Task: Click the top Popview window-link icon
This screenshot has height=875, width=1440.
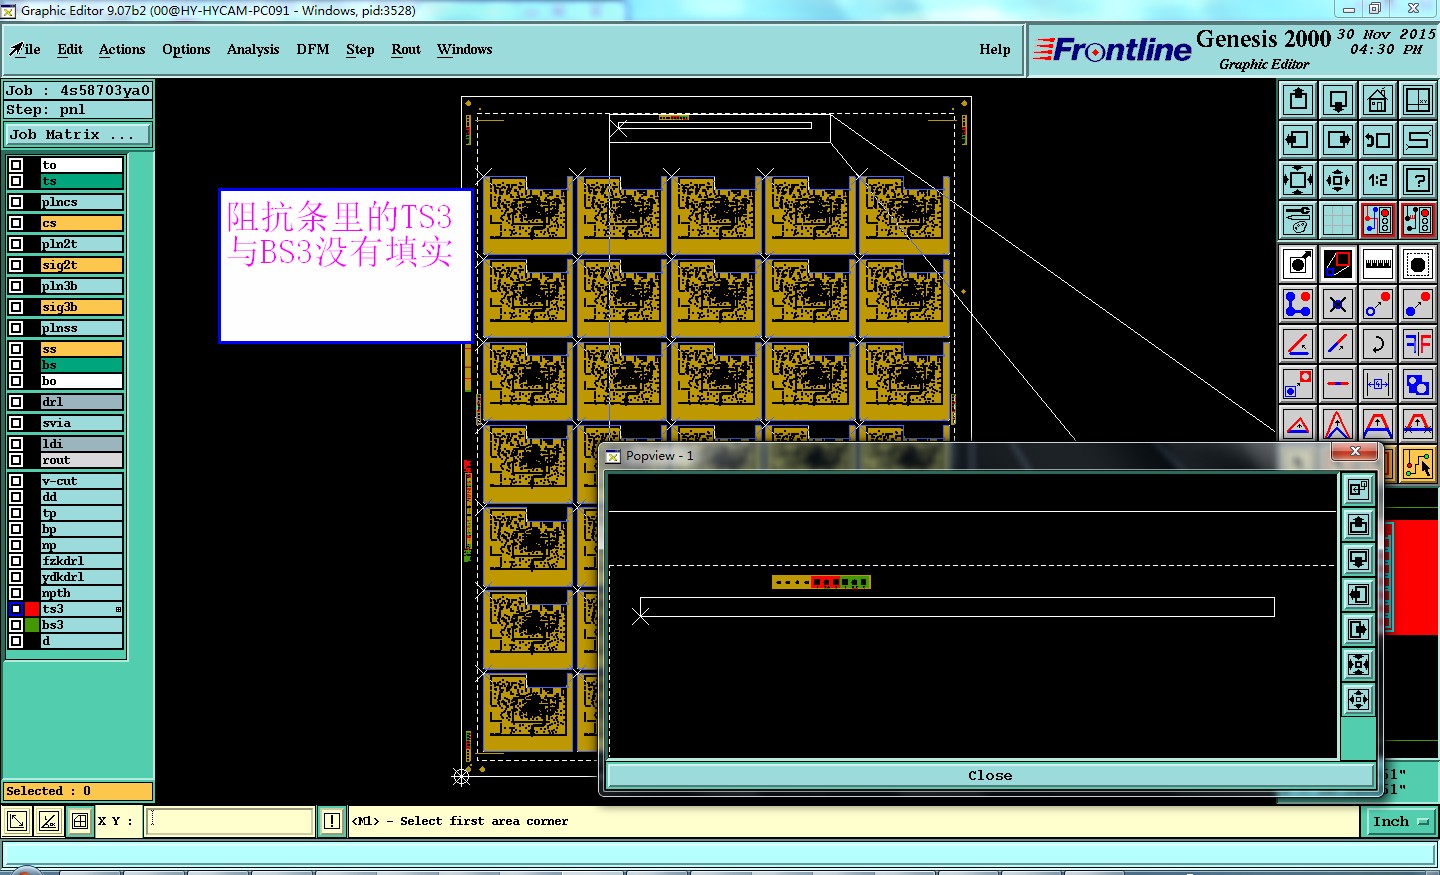Action: point(1358,489)
